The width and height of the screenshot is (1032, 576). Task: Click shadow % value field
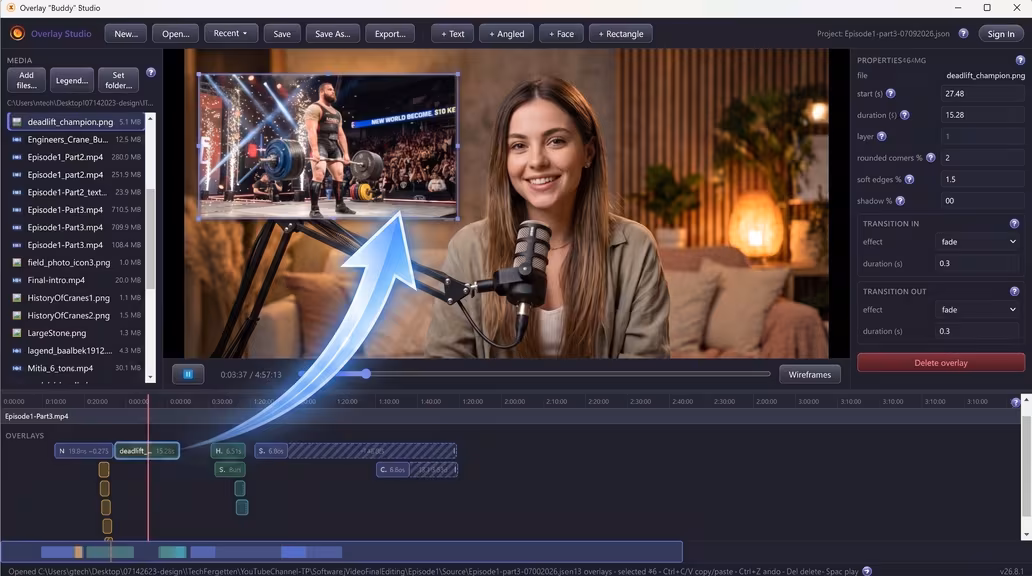tap(981, 201)
